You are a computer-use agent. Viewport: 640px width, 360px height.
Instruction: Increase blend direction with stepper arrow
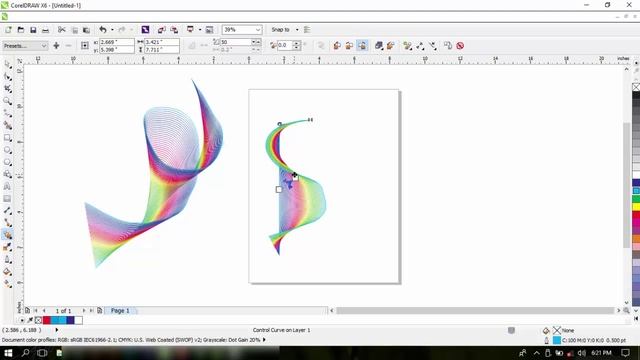pos(297,43)
